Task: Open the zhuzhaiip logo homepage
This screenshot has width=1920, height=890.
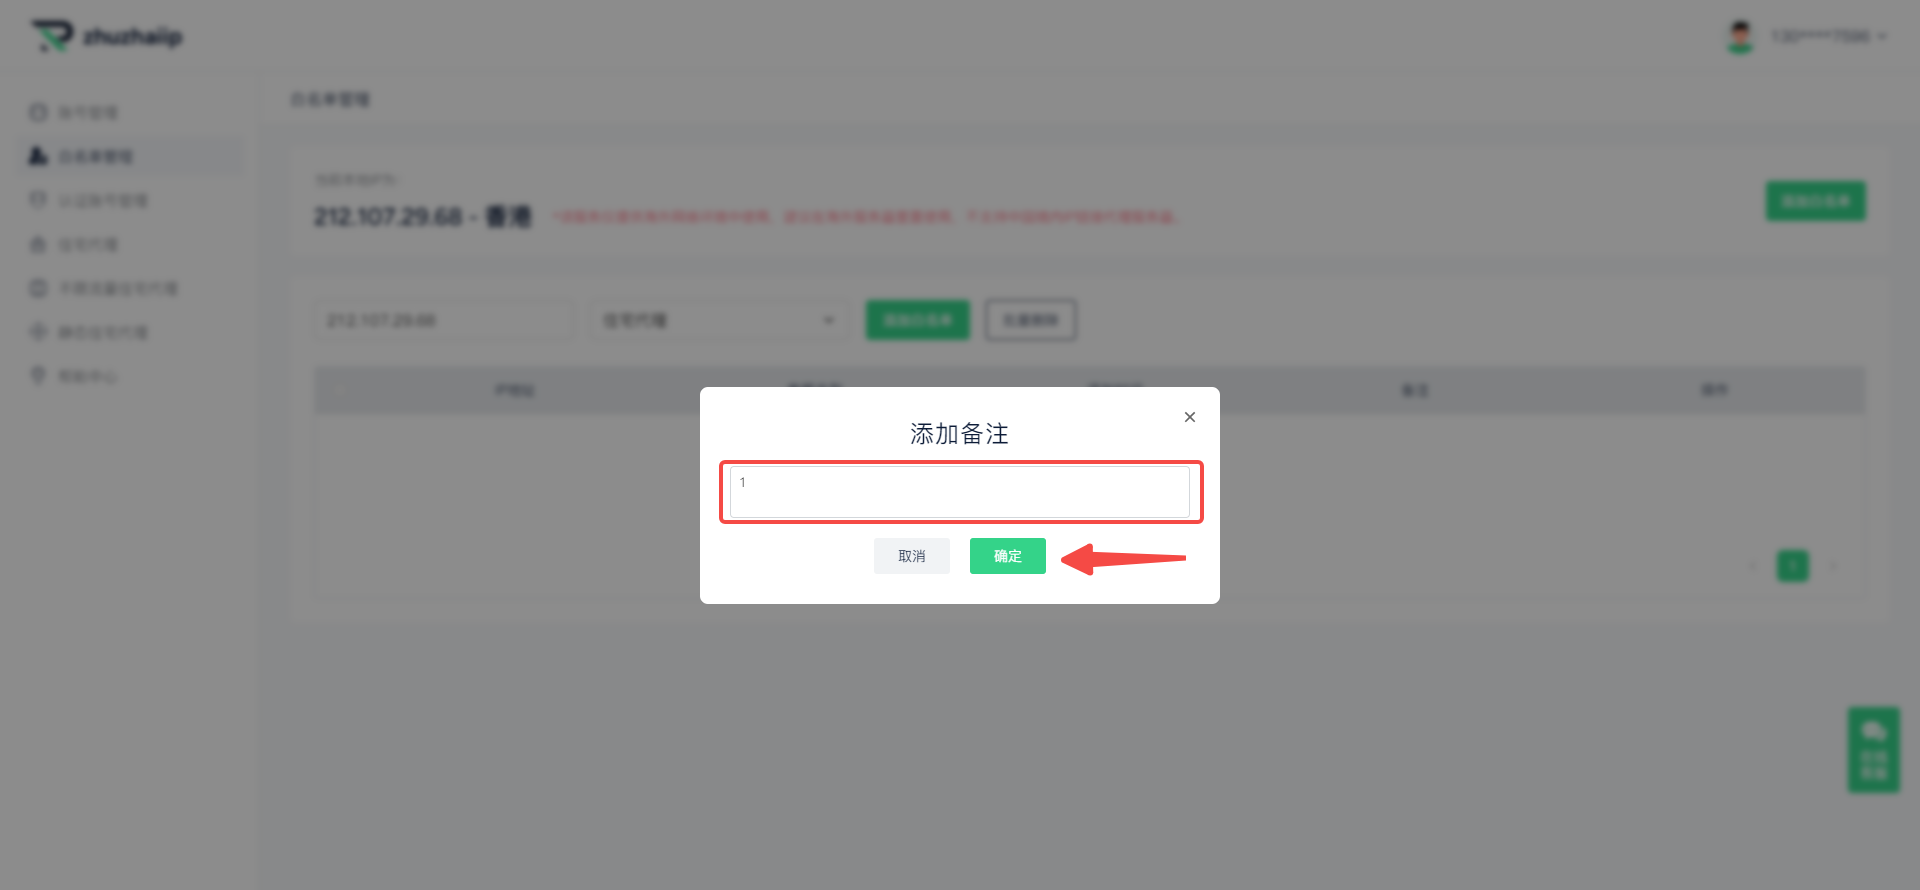Action: coord(106,37)
